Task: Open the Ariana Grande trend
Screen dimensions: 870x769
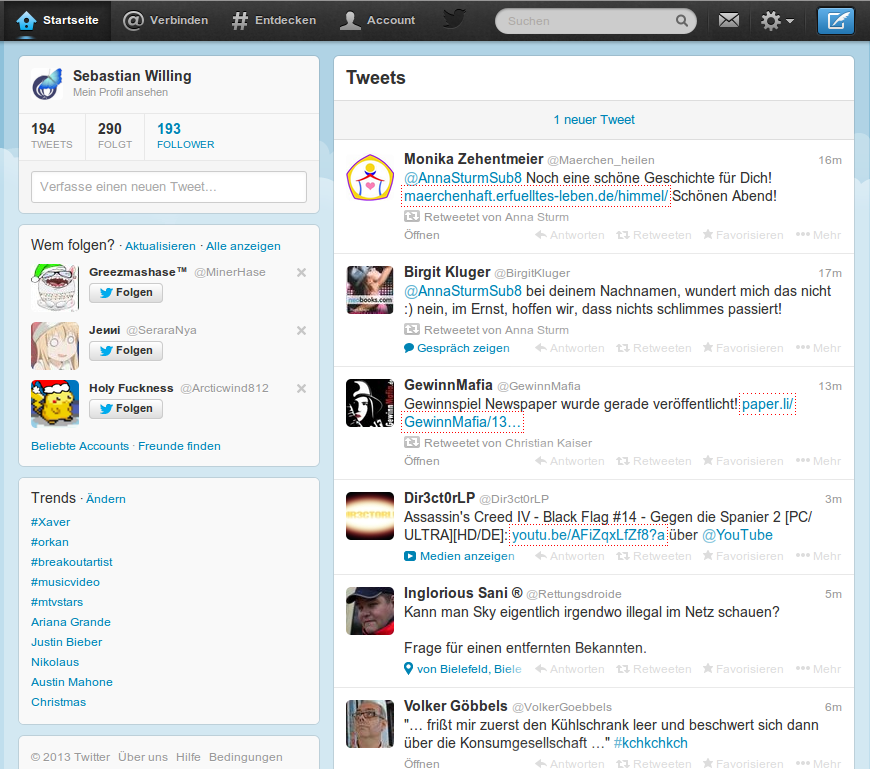Action: pos(71,622)
